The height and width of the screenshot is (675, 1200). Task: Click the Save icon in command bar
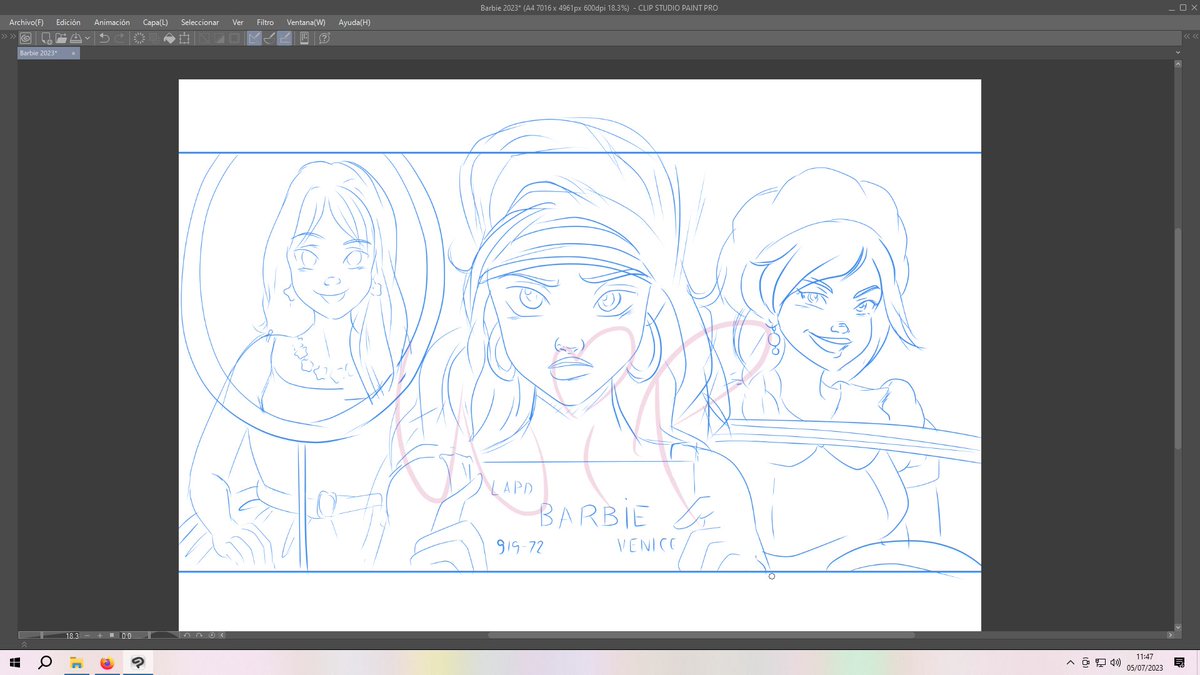(x=75, y=38)
